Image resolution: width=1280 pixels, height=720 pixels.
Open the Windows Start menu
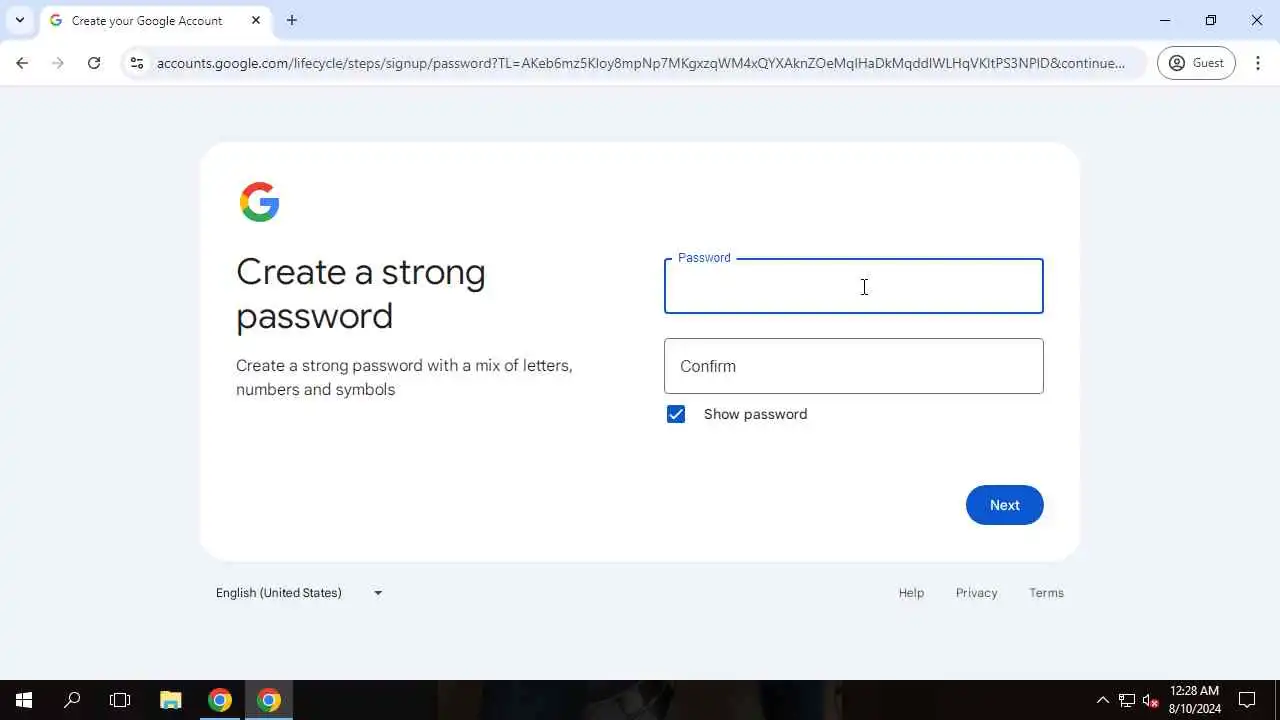(24, 700)
